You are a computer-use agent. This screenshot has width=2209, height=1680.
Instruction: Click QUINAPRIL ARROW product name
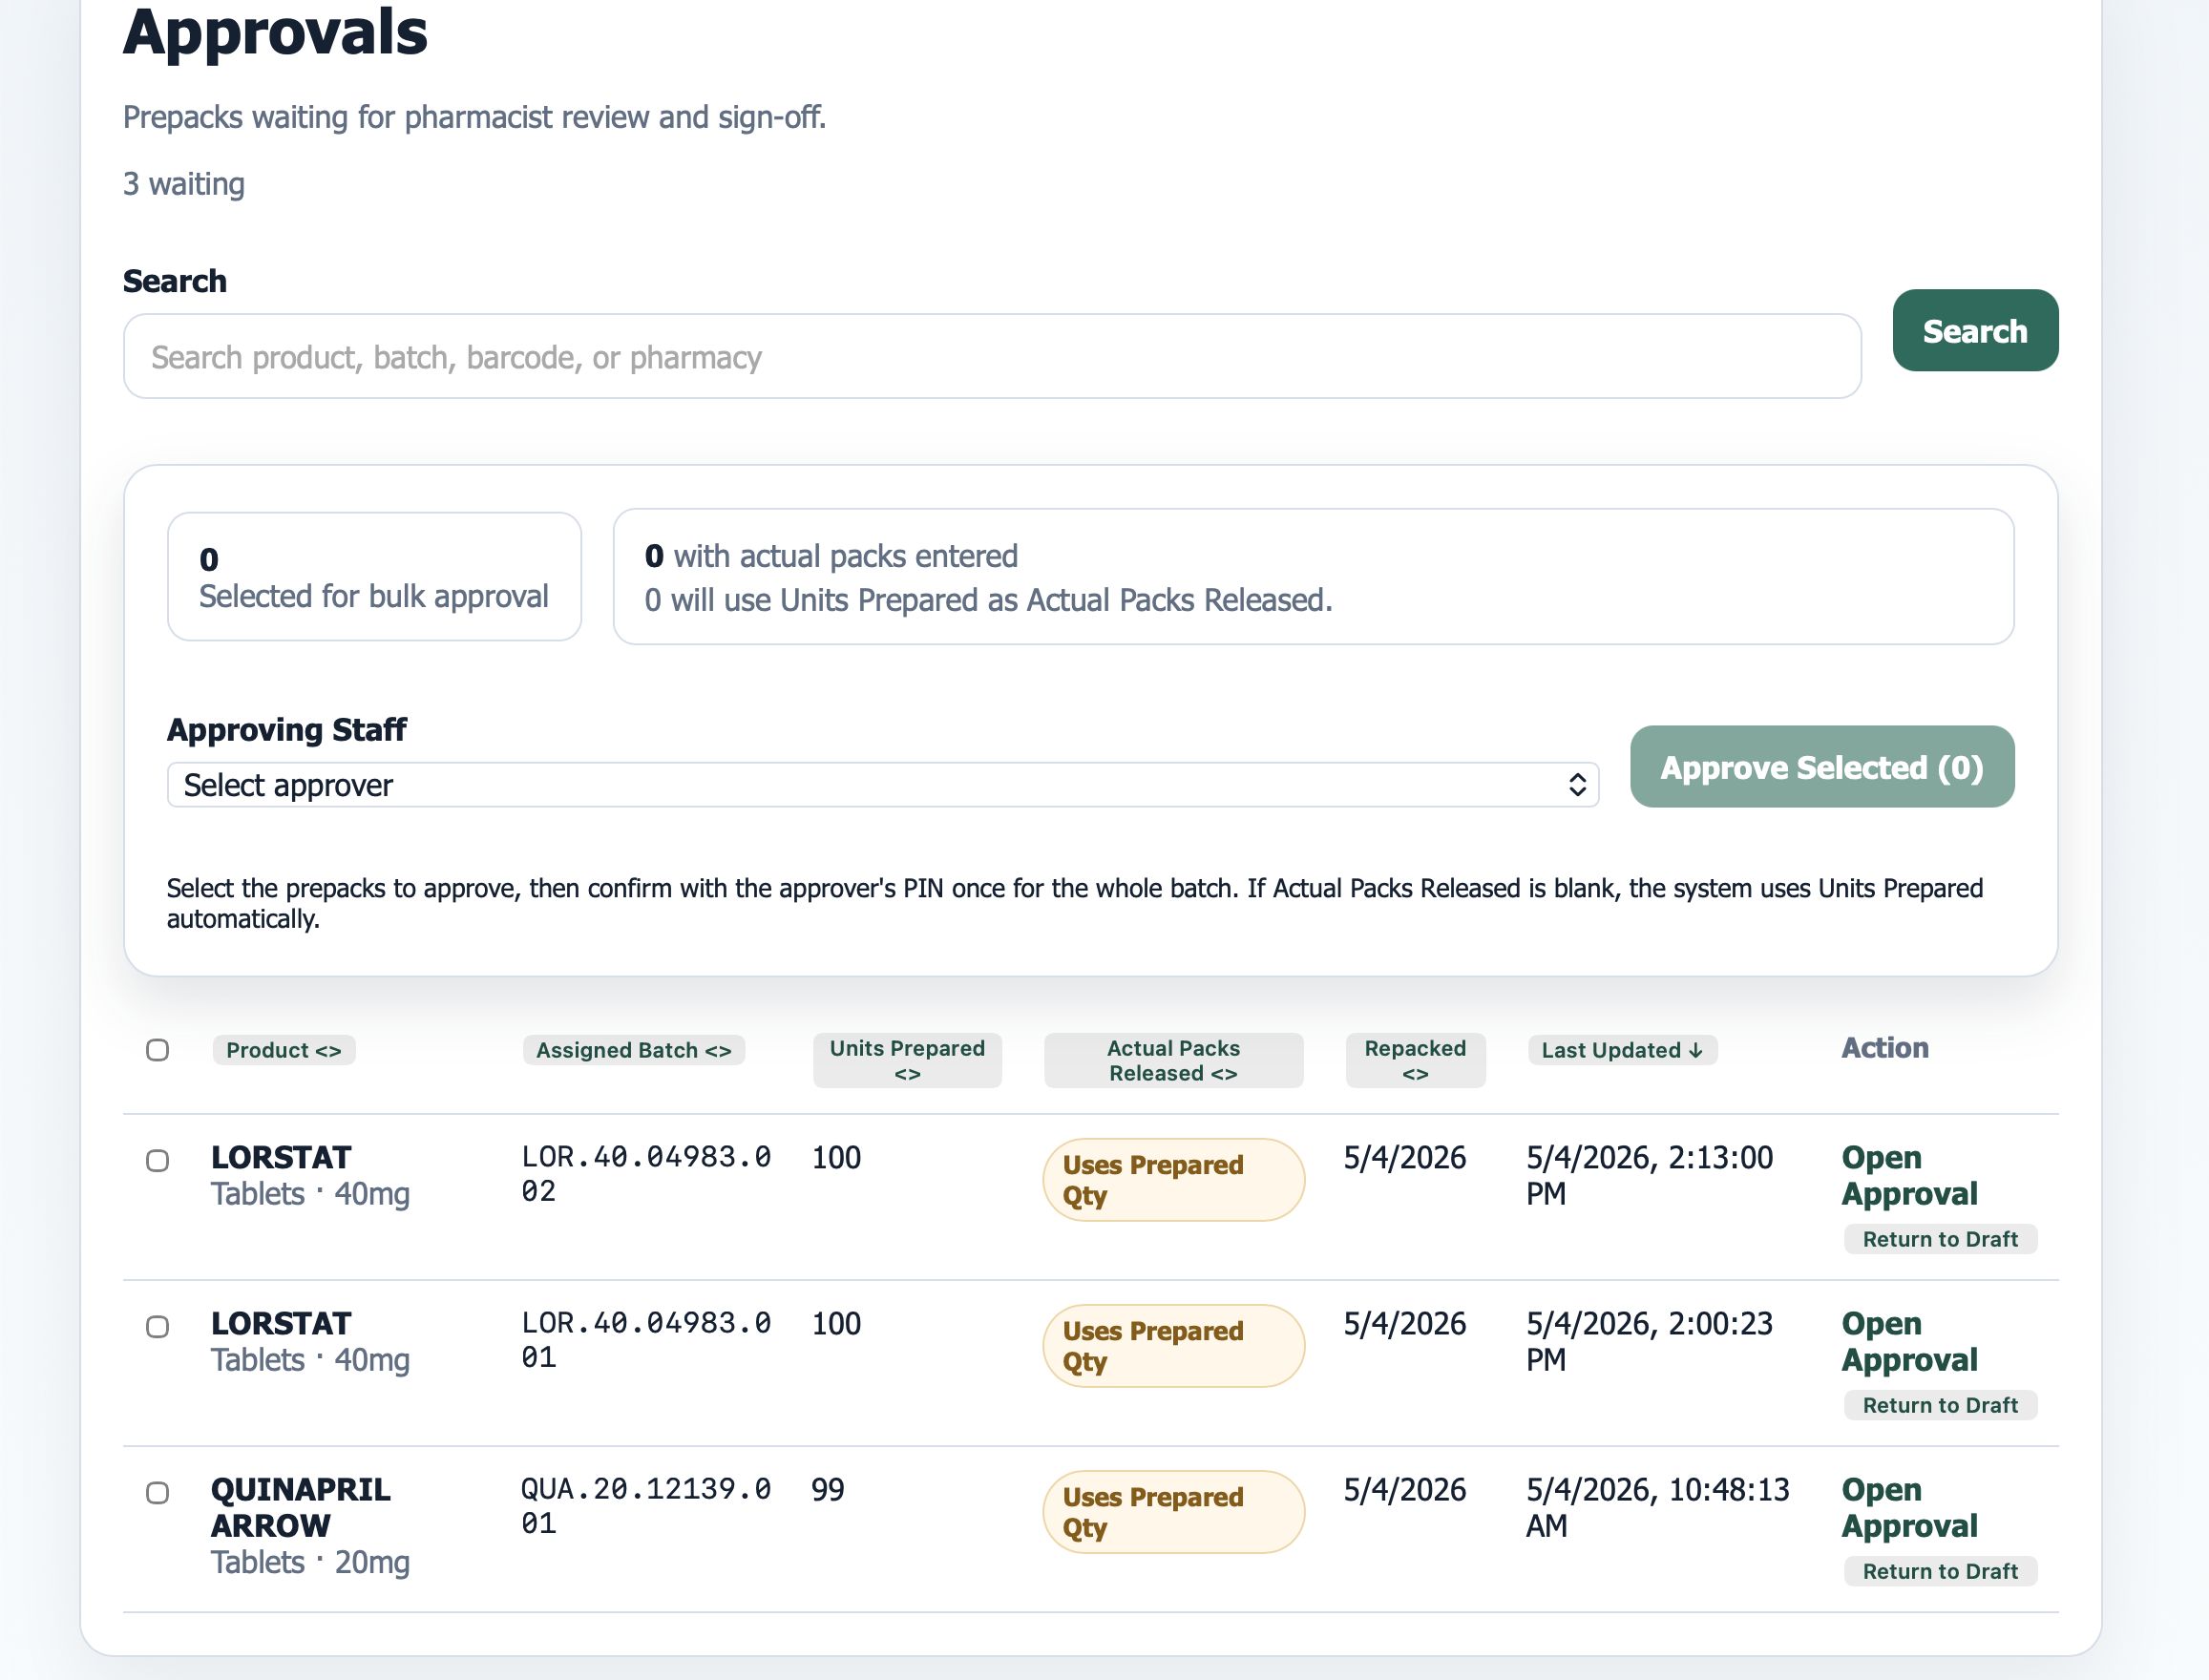click(x=300, y=1507)
